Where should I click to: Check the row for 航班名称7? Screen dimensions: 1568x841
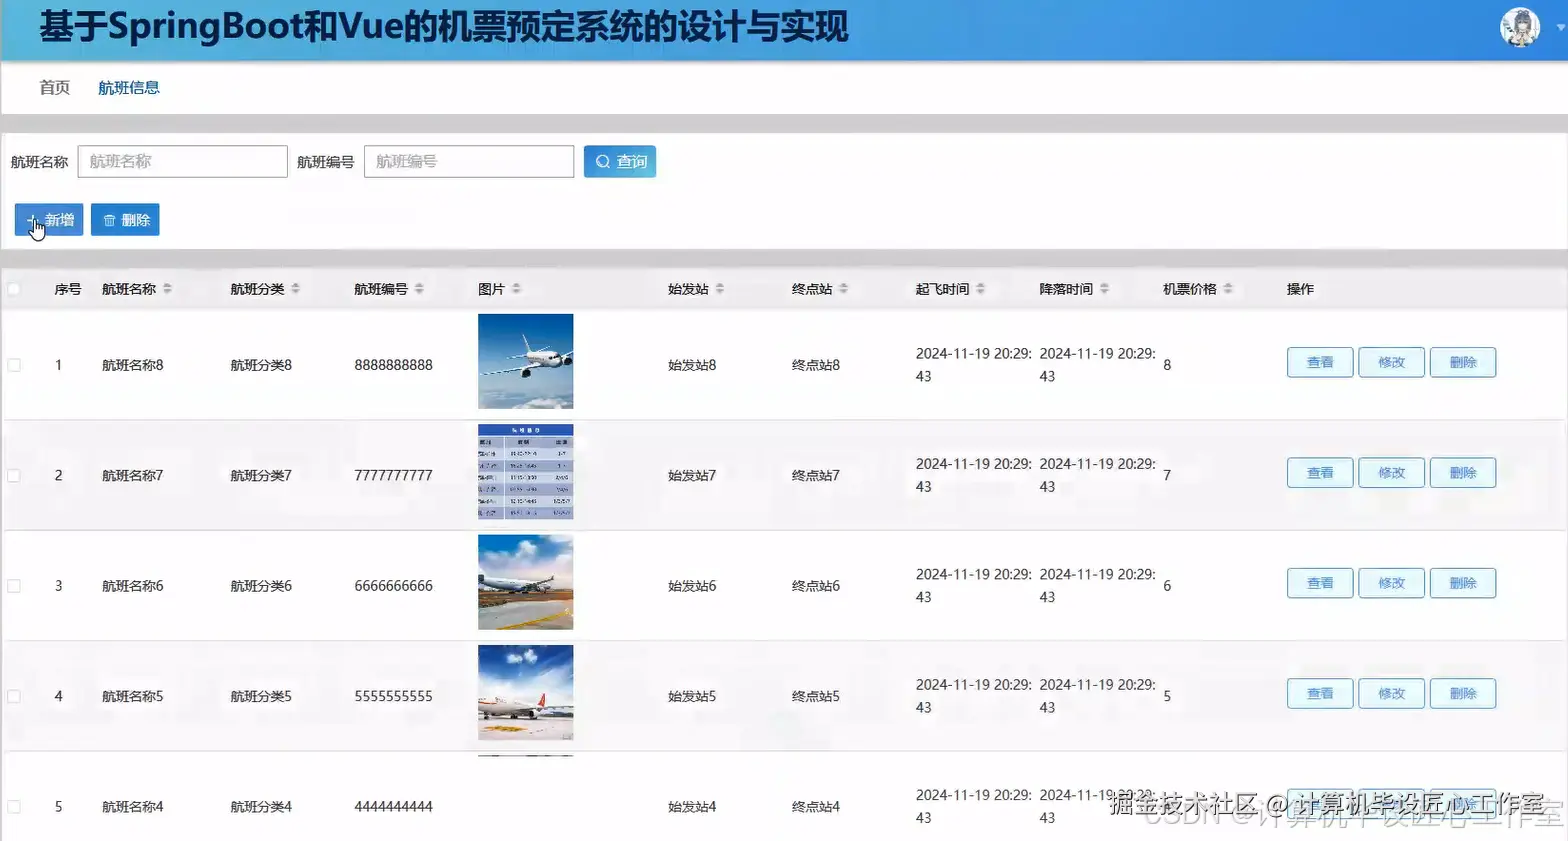coord(14,476)
